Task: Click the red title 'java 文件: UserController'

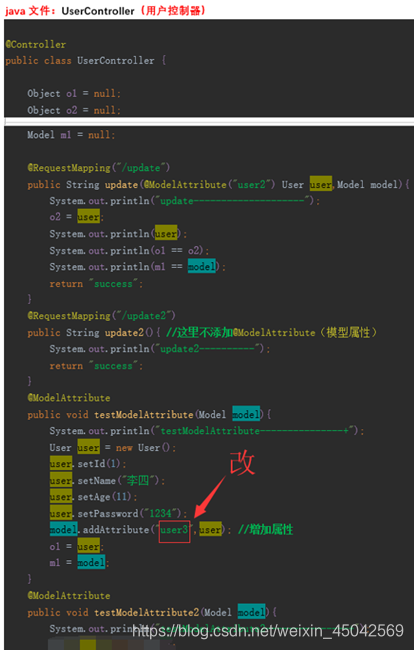Action: coord(69,10)
